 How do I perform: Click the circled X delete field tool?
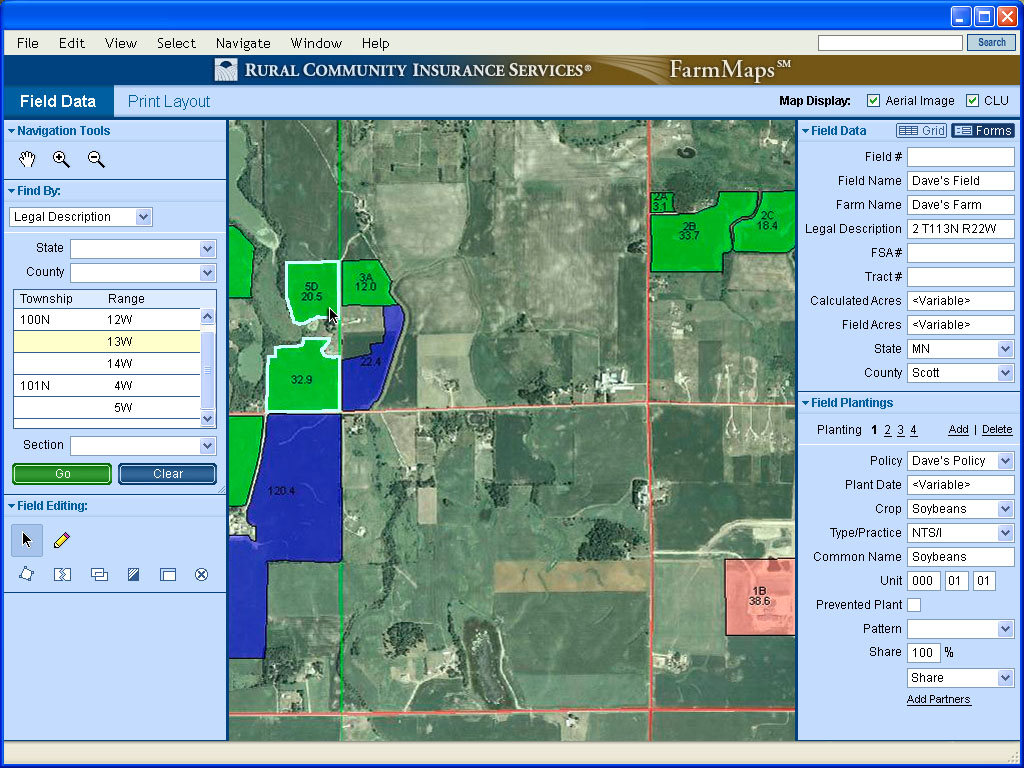[201, 574]
